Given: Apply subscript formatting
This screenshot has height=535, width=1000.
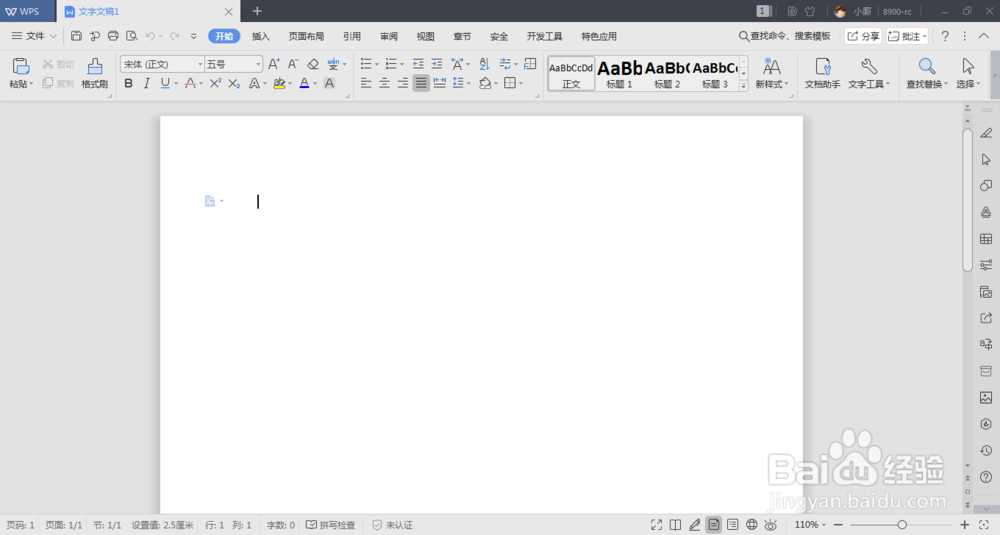Looking at the screenshot, I should click(234, 84).
